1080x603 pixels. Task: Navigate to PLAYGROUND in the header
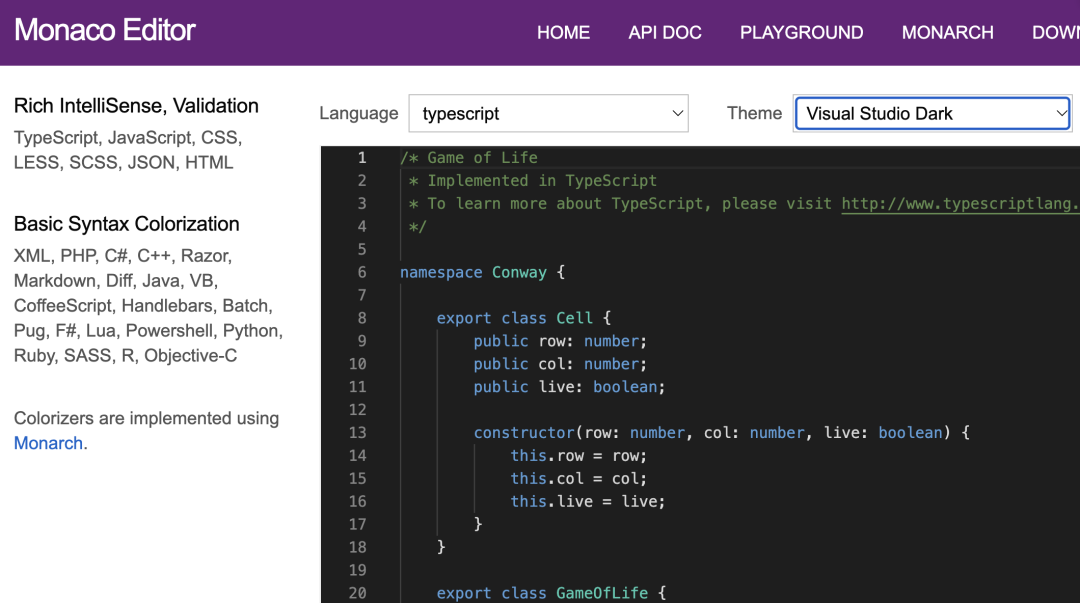pyautogui.click(x=801, y=33)
